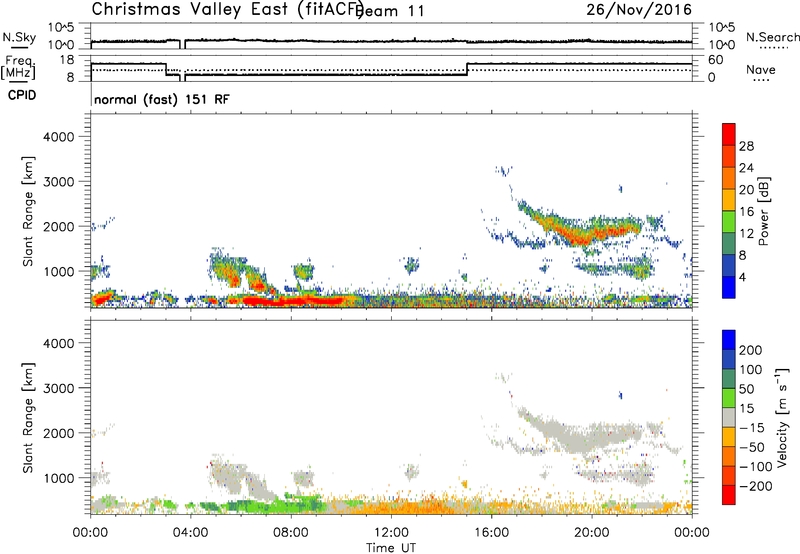Click the velocity value '-100' on color bar
Image resolution: width=800 pixels, height=554 pixels.
pyautogui.click(x=755, y=466)
